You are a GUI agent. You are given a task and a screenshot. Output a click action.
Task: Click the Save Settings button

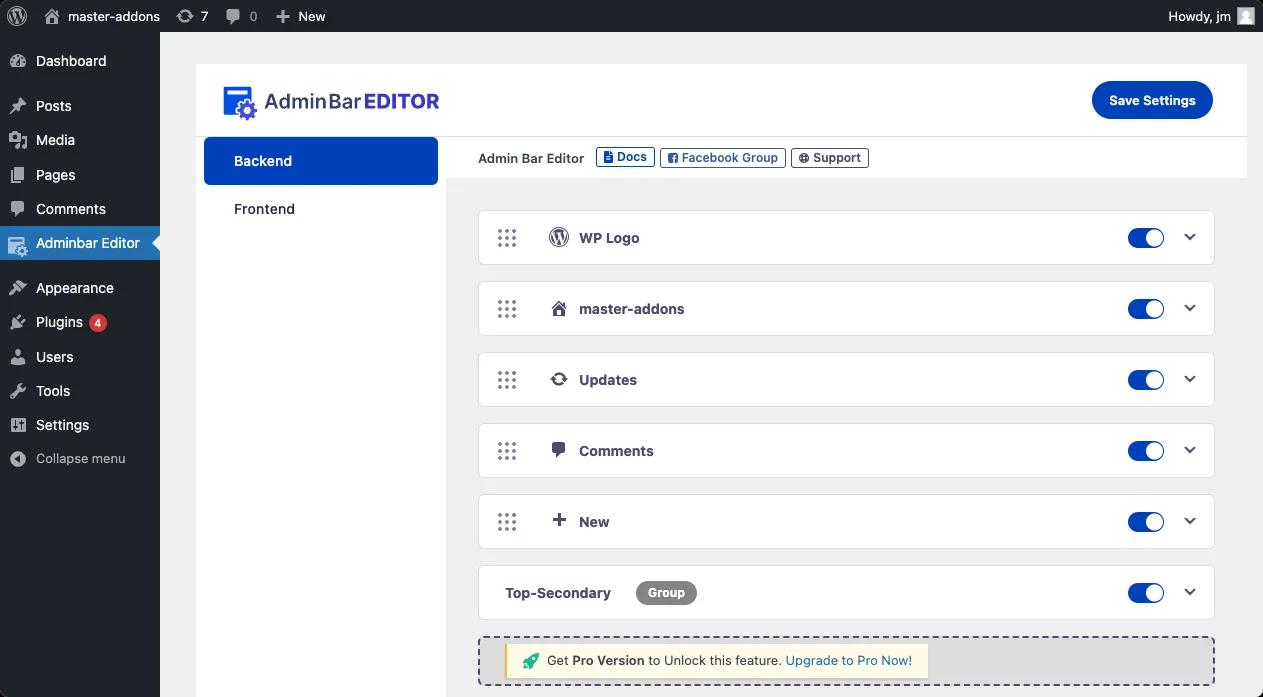(x=1151, y=100)
